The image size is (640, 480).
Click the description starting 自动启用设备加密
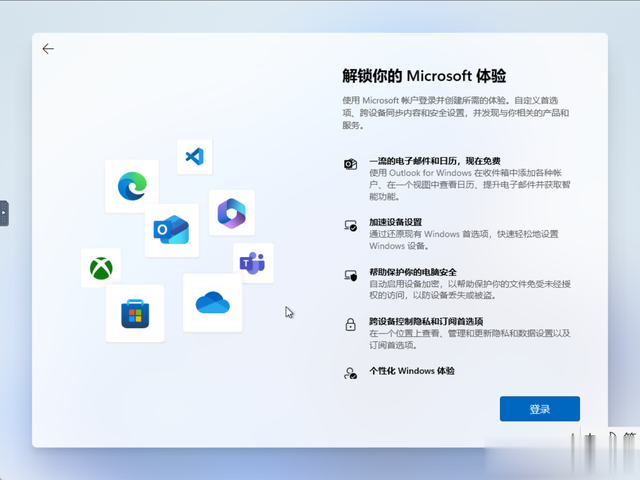pyautogui.click(x=470, y=289)
